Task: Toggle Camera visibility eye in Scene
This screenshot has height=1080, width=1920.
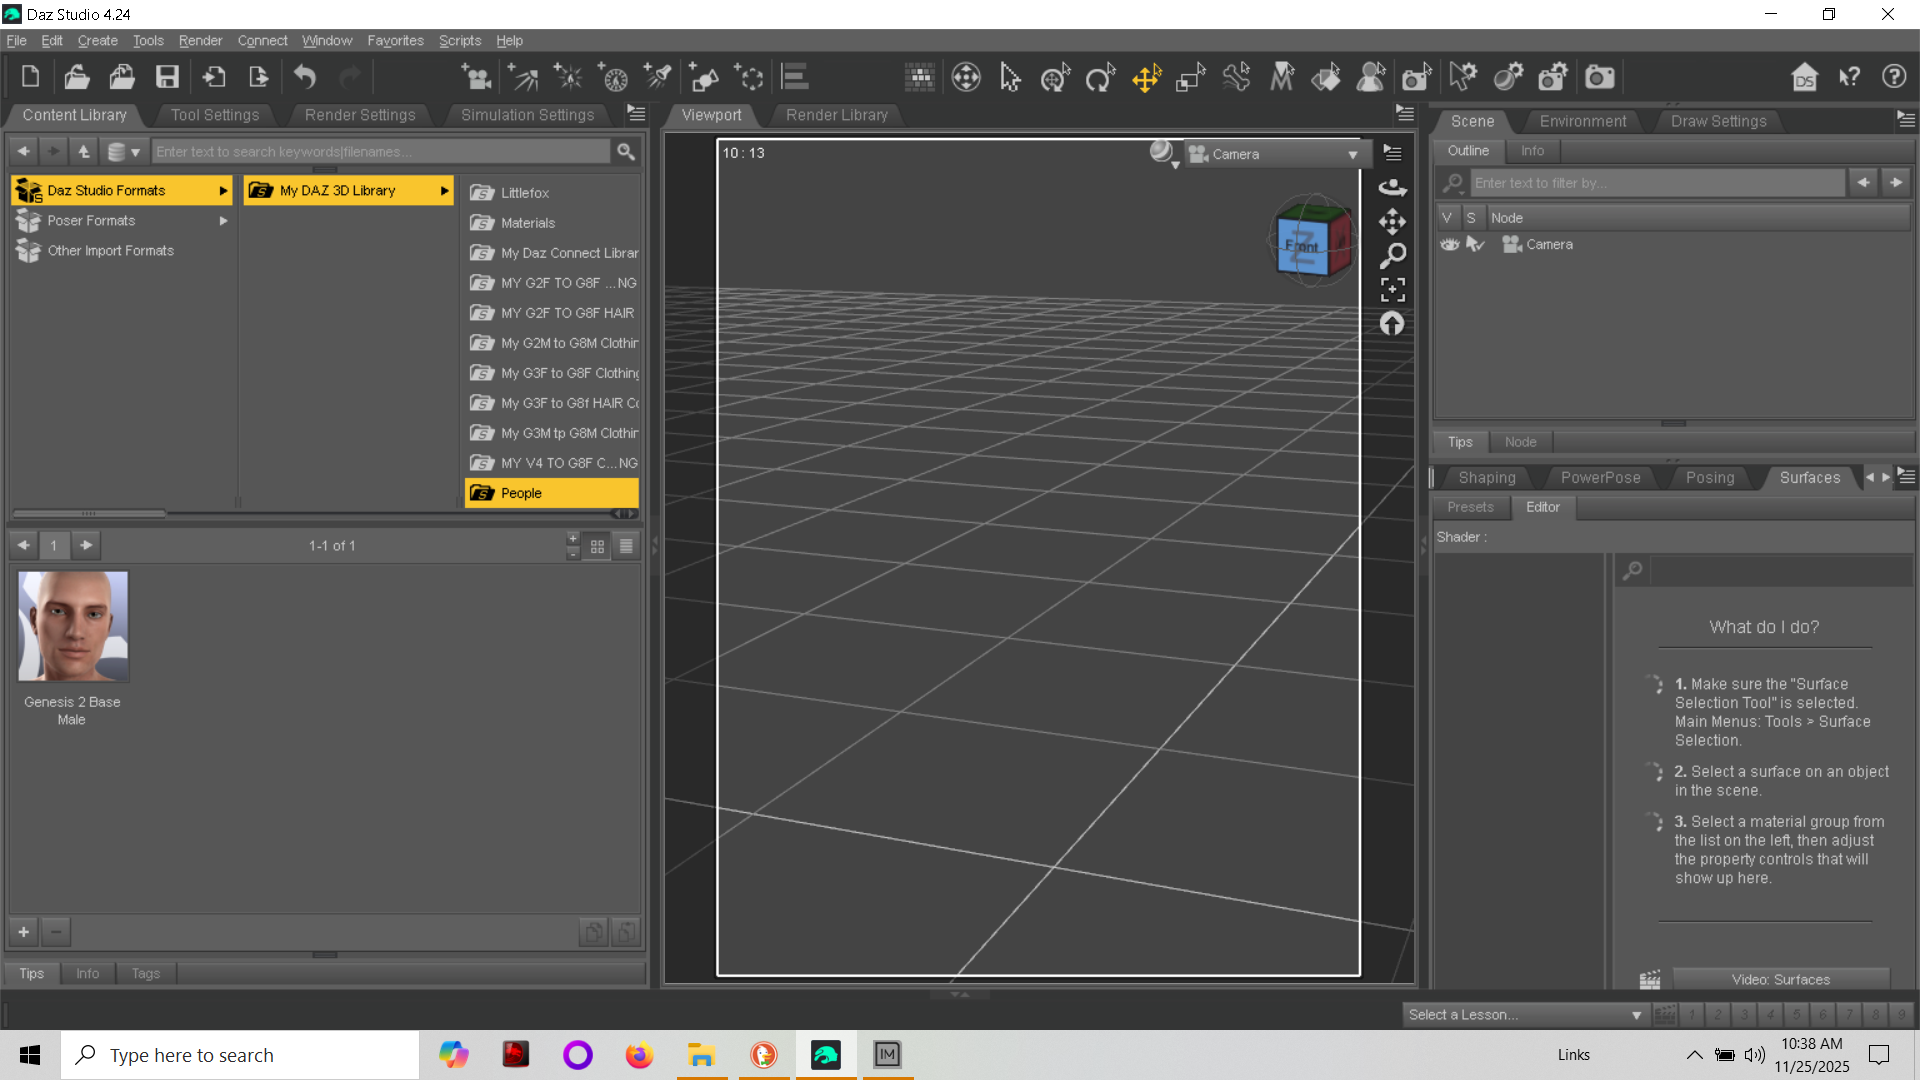Action: (x=1449, y=245)
